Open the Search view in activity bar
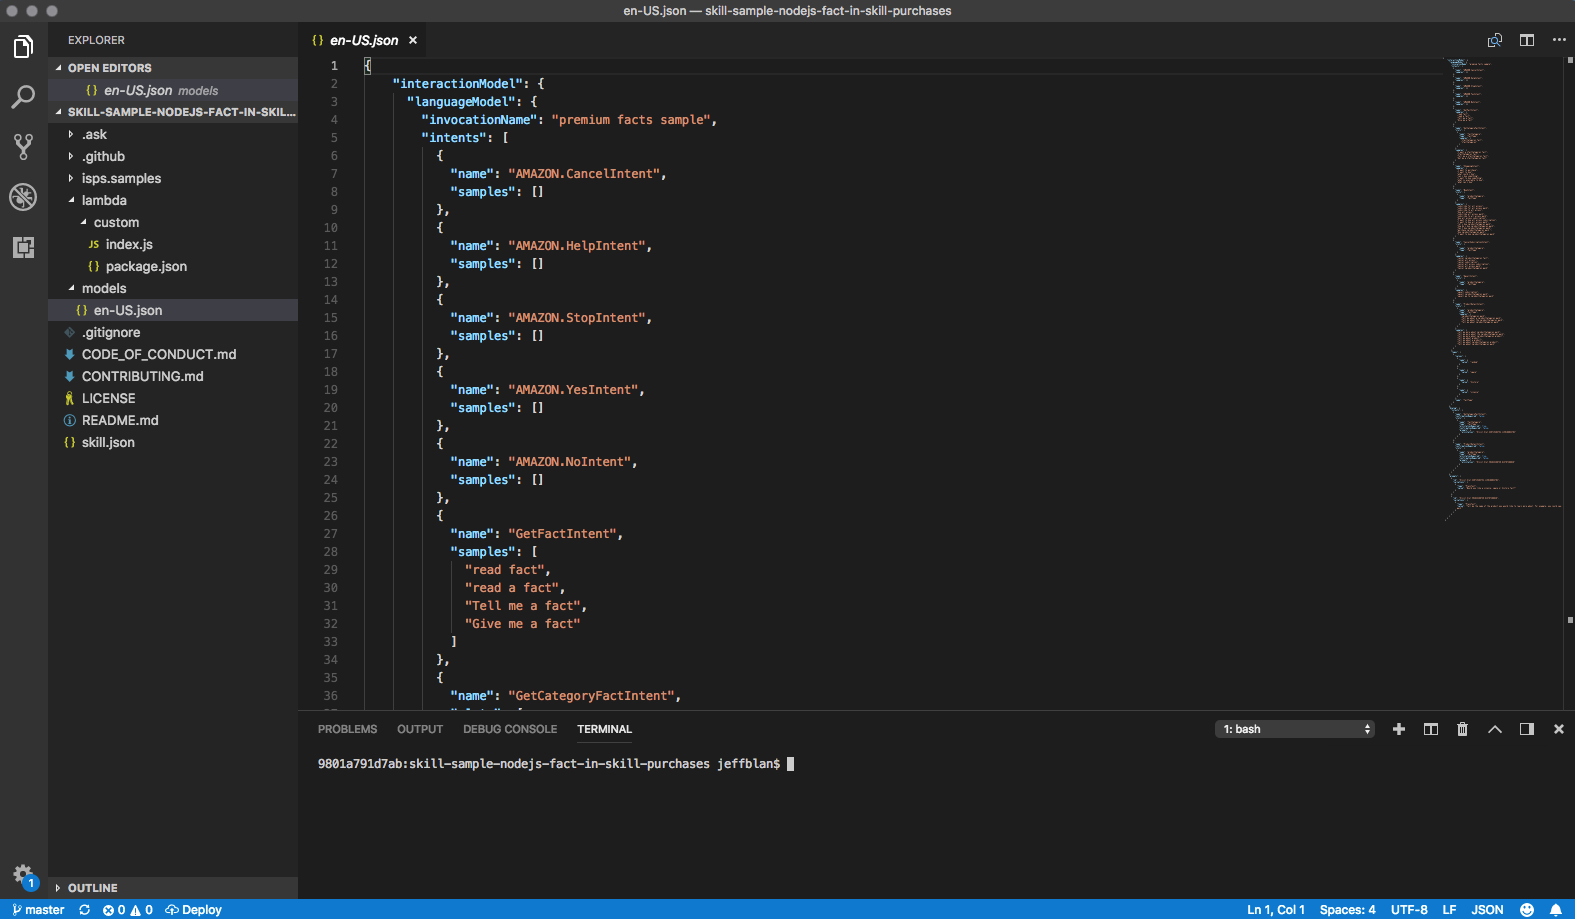 [x=23, y=97]
